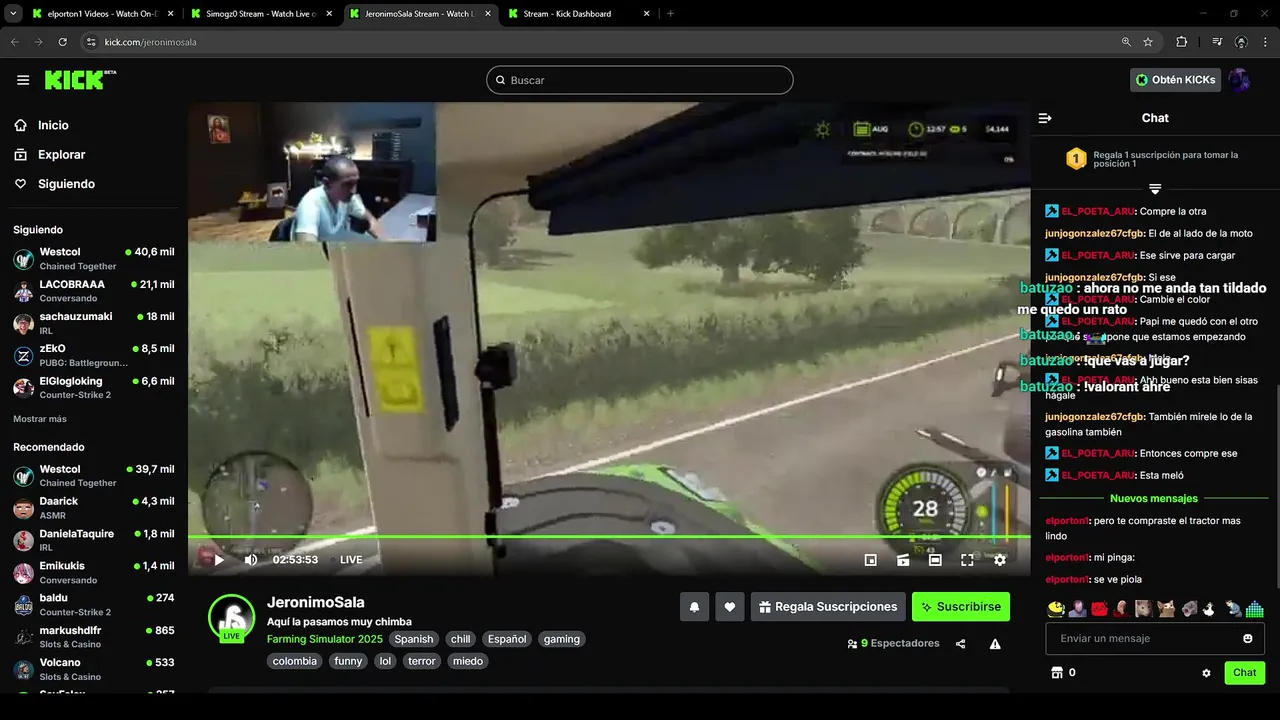Image resolution: width=1280 pixels, height=720 pixels.
Task: Open the user profile avatar menu
Action: click(1239, 80)
